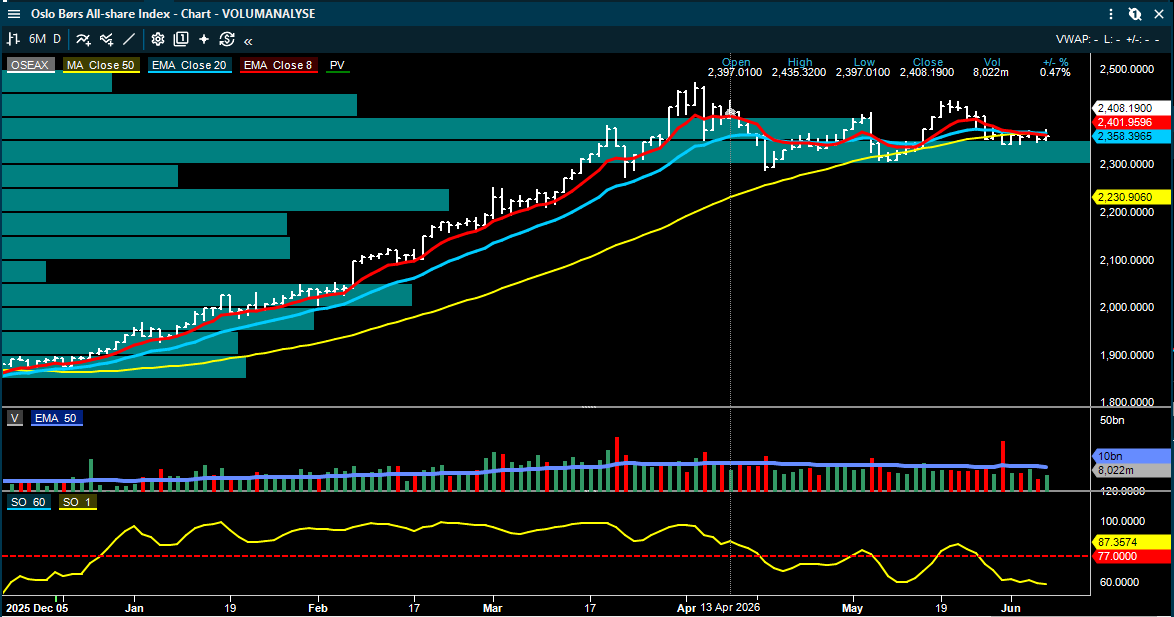The width and height of the screenshot is (1174, 617).
Task: Close the chart window with X
Action: pos(1159,13)
